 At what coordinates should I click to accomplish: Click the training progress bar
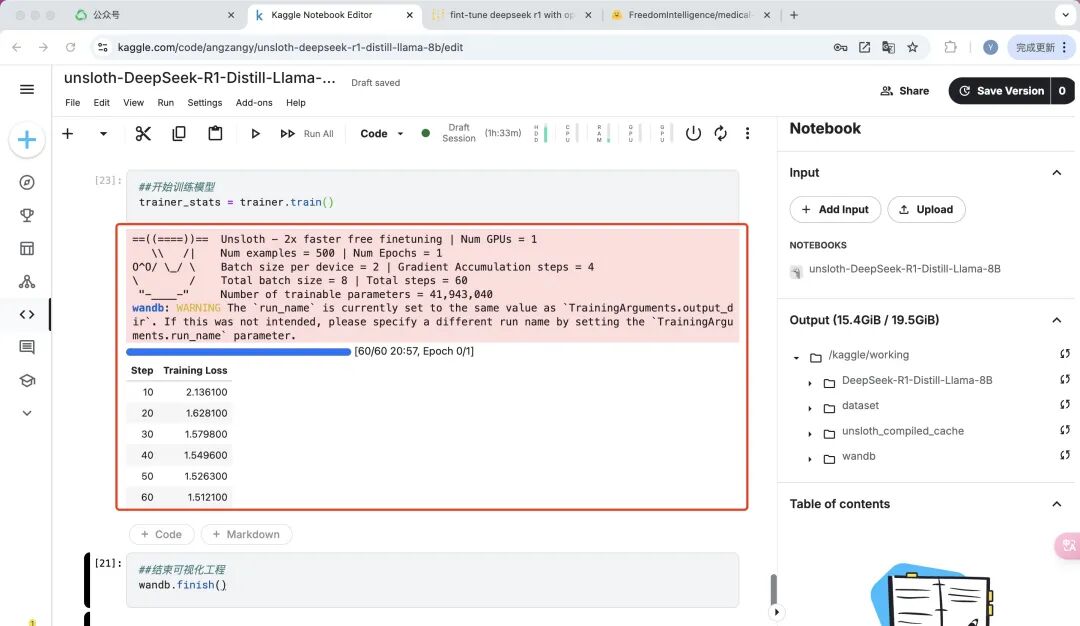pyautogui.click(x=238, y=352)
